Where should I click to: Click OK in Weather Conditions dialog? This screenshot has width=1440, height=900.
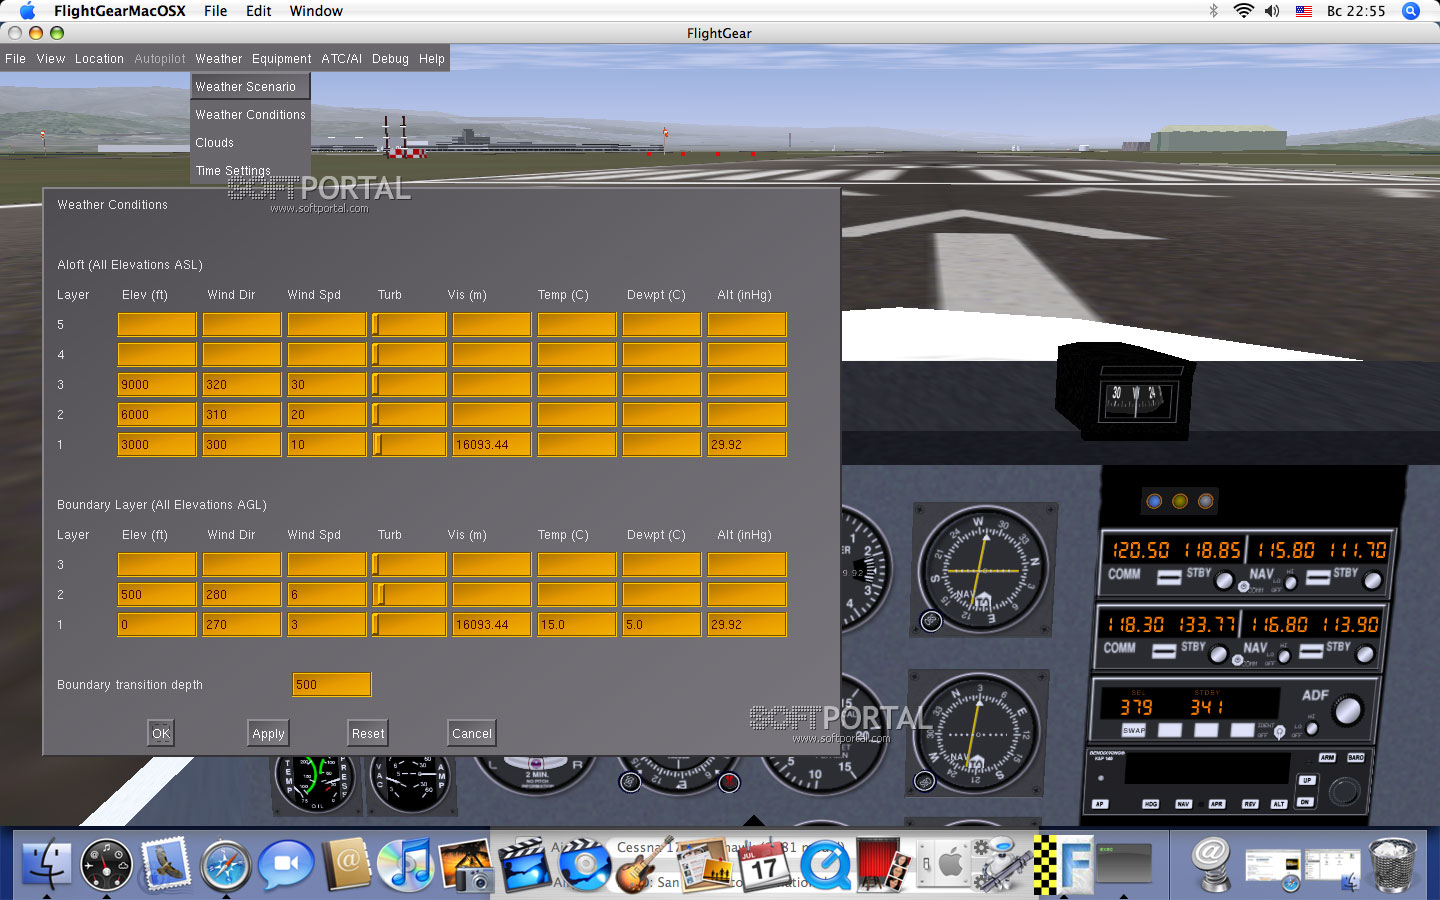pyautogui.click(x=161, y=733)
